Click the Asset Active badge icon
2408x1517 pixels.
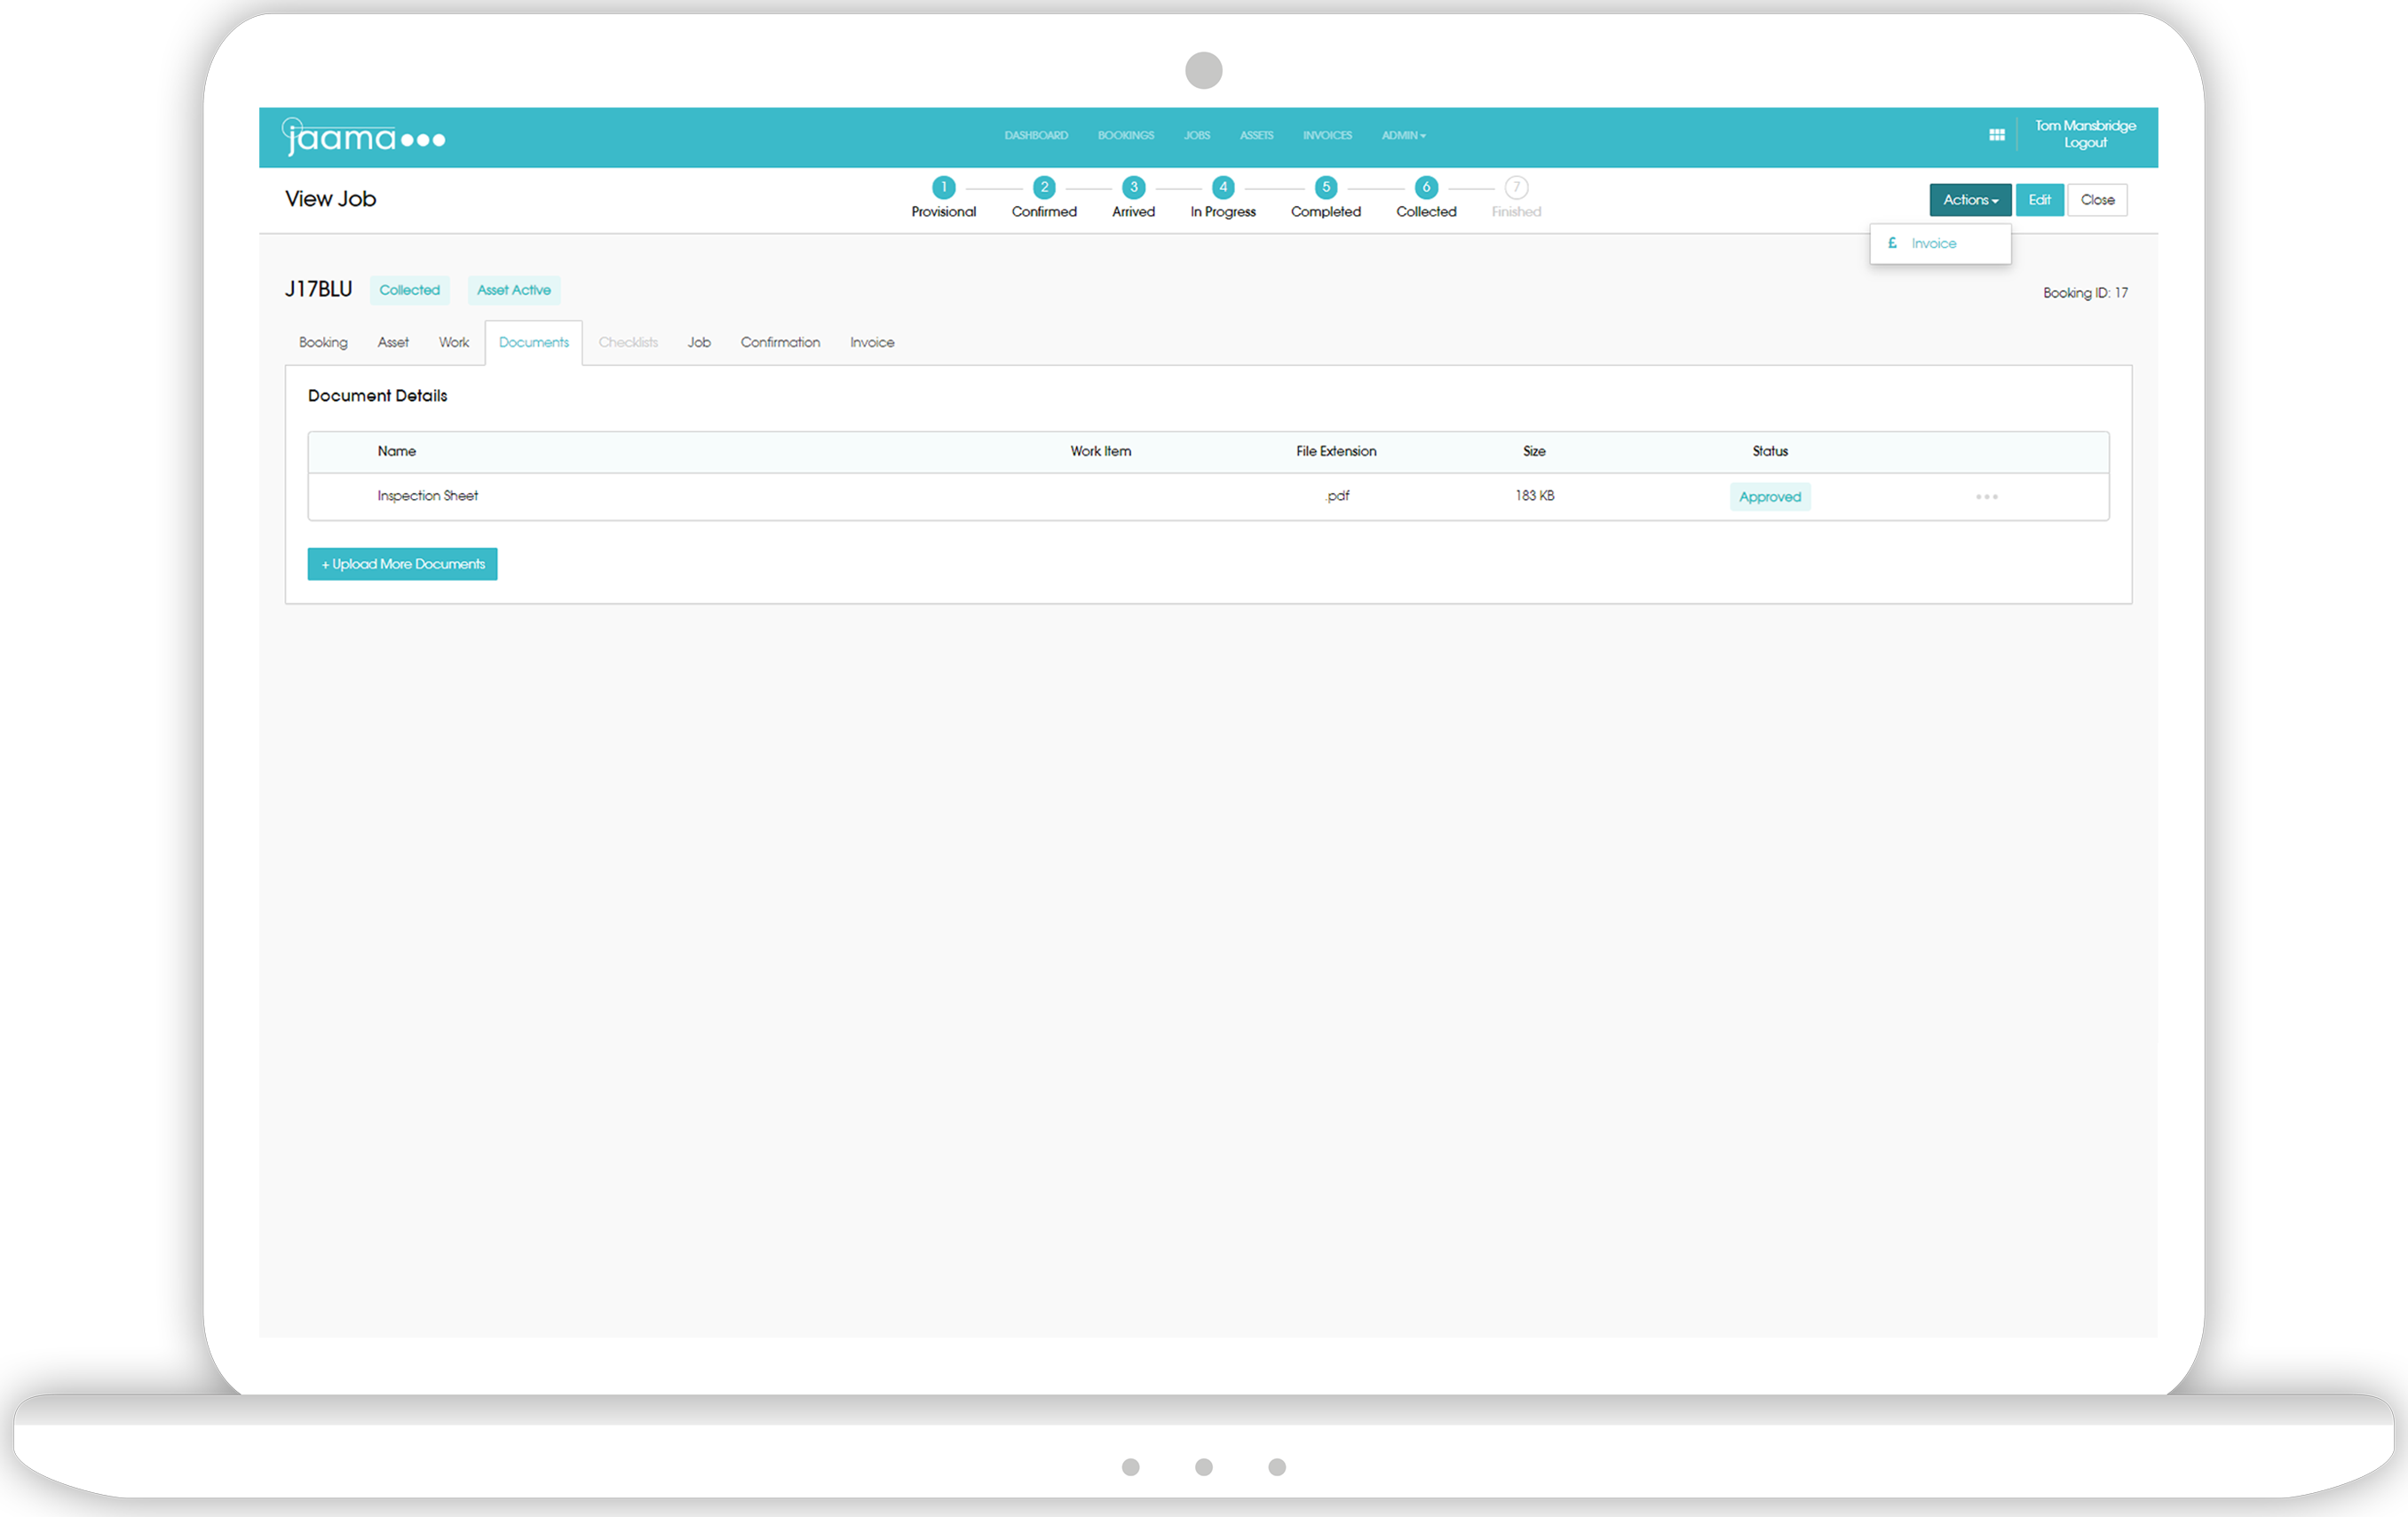pyautogui.click(x=510, y=289)
